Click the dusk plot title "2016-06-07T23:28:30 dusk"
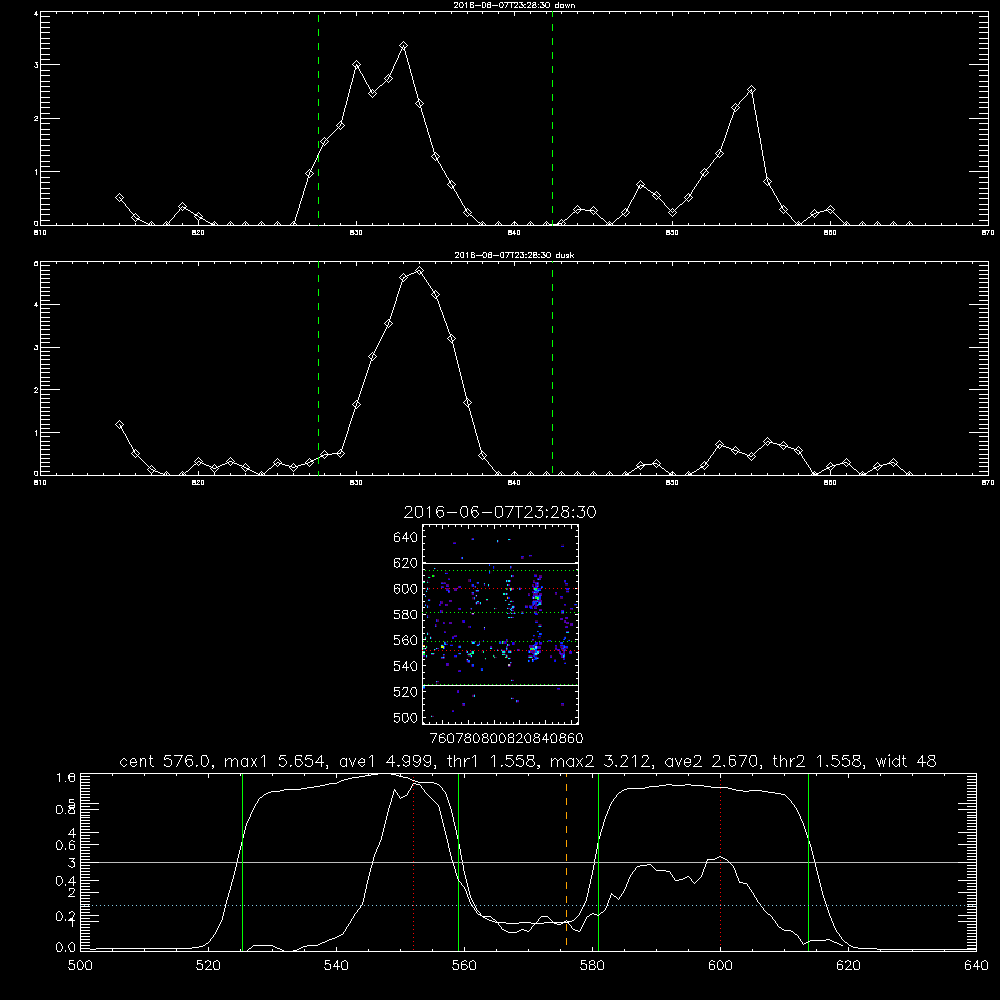The width and height of the screenshot is (1000, 1000). 515,255
